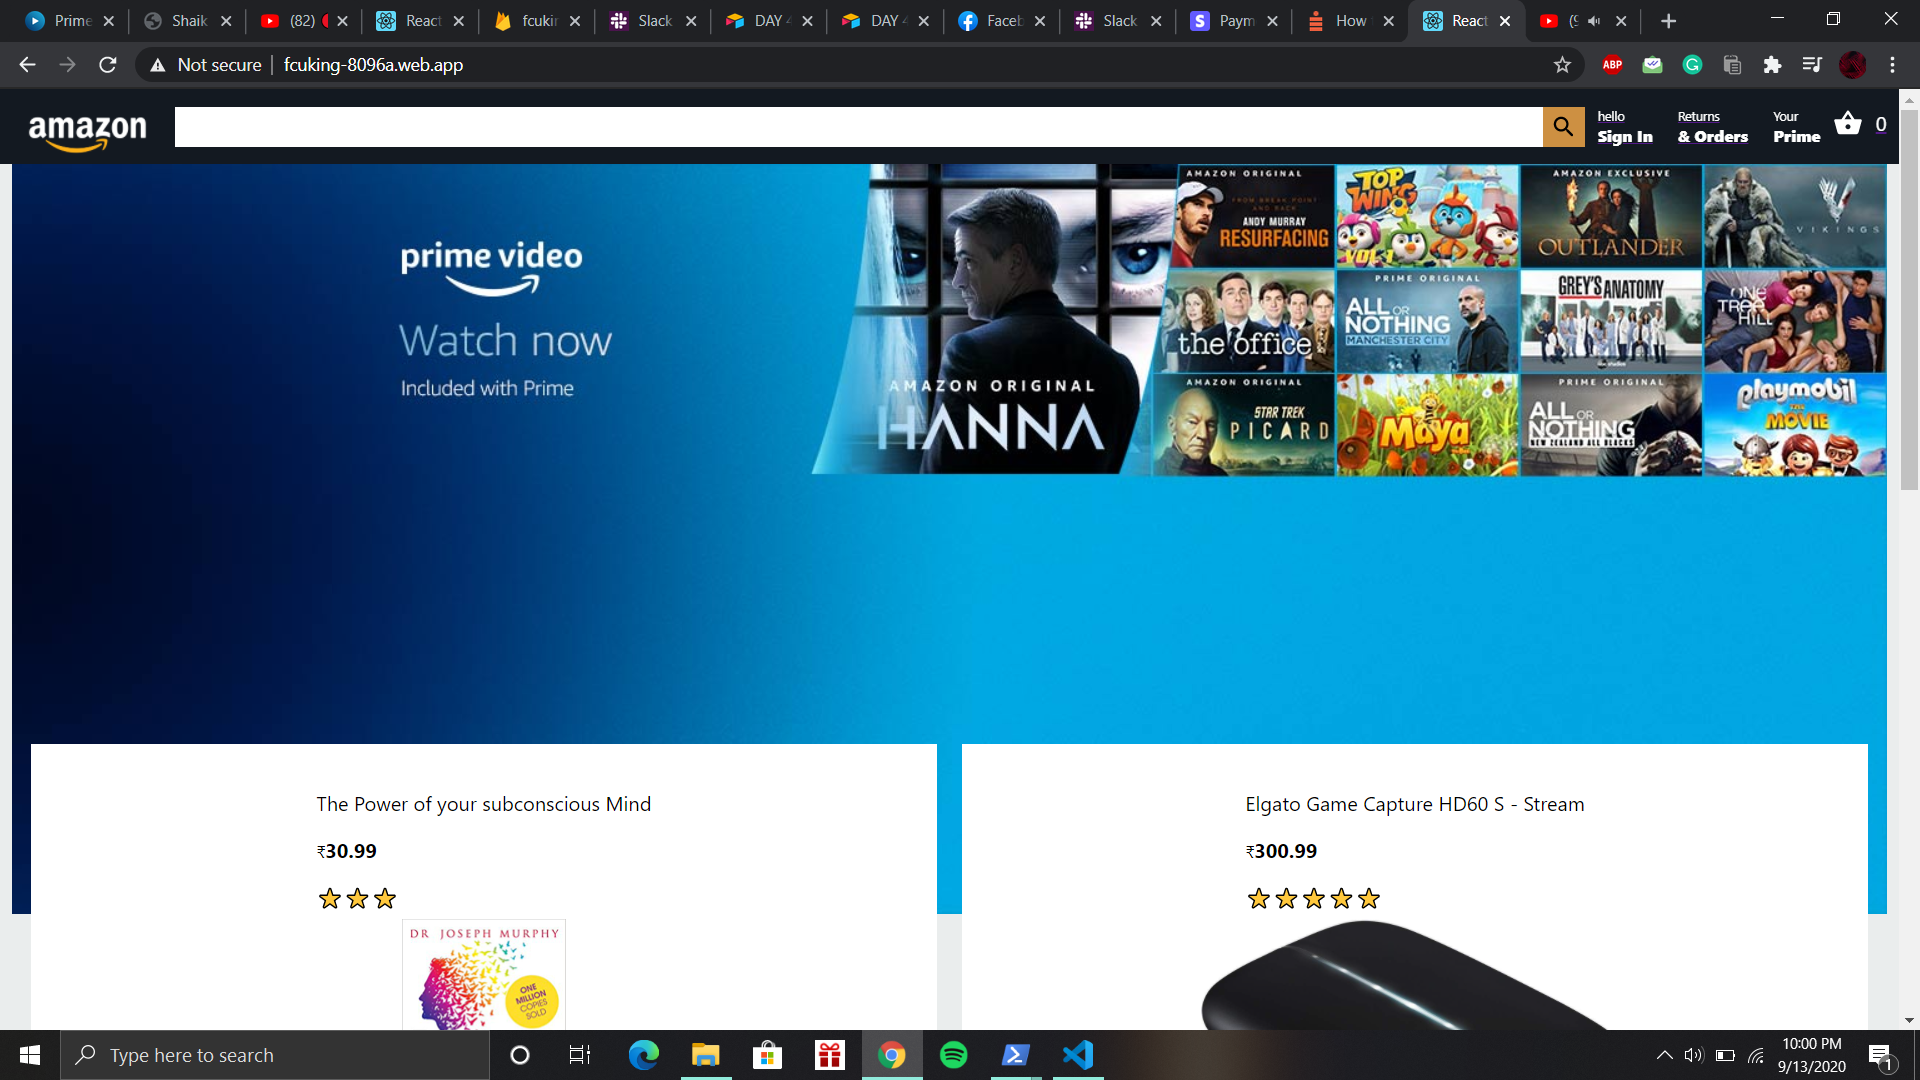This screenshot has height=1080, width=1920.
Task: Open a new browser tab
Action: click(x=1668, y=21)
